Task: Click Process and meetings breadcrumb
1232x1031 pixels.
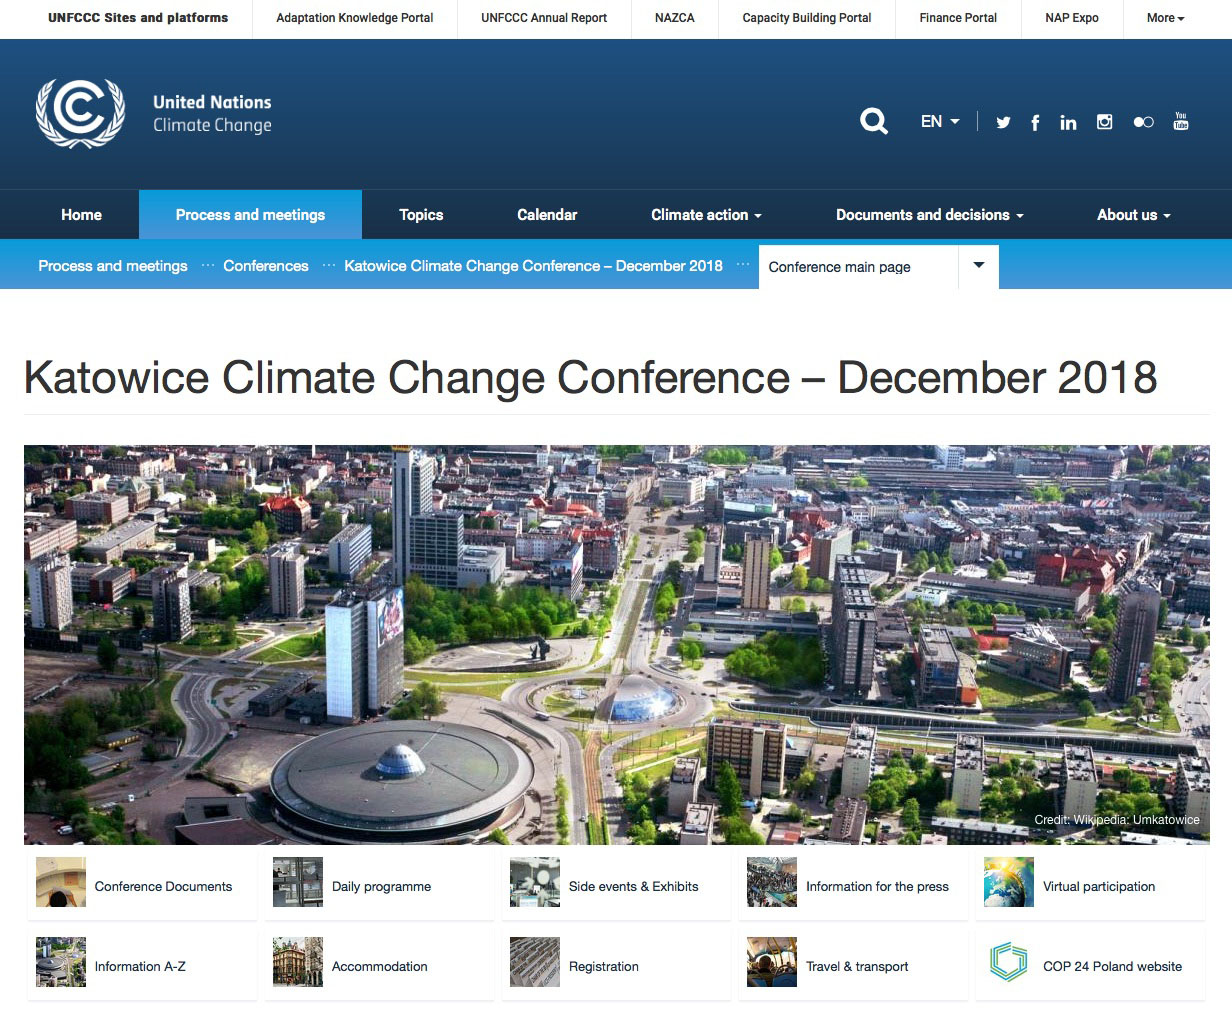Action: (x=113, y=266)
